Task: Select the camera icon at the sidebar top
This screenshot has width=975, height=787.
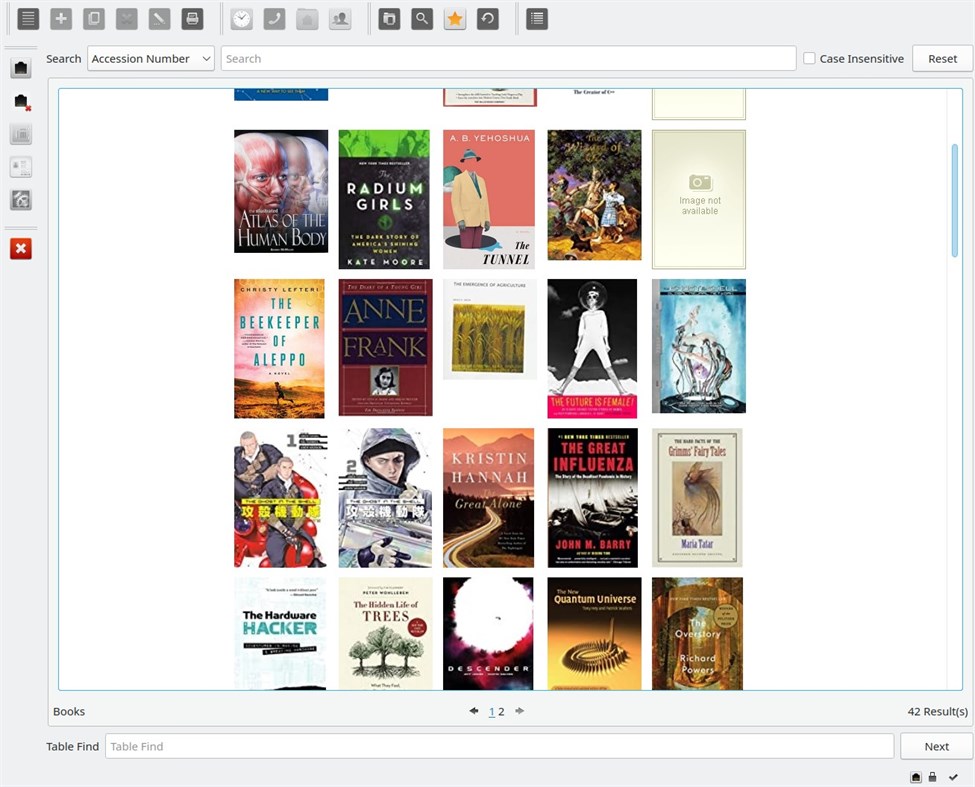Action: point(22,67)
